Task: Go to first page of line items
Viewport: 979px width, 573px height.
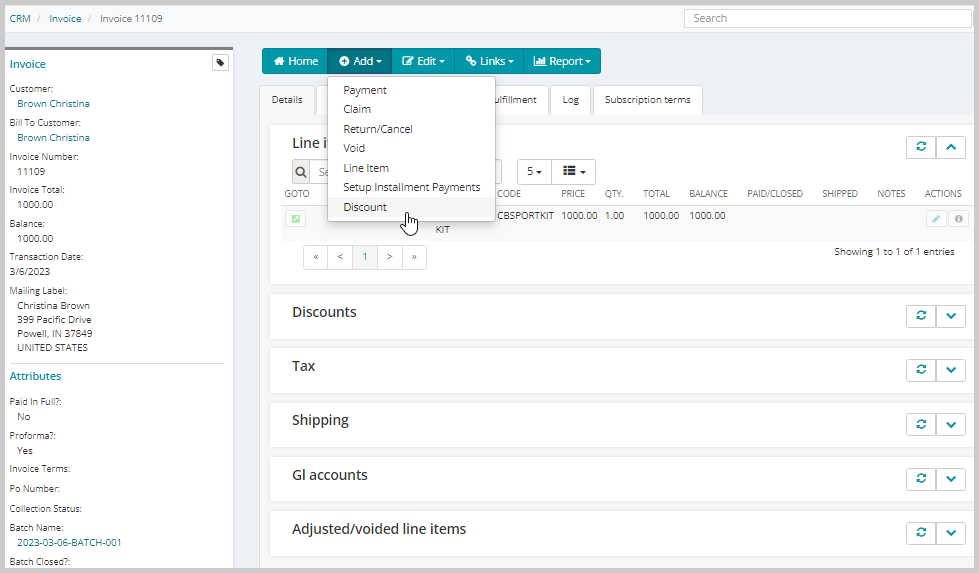Action: point(316,257)
